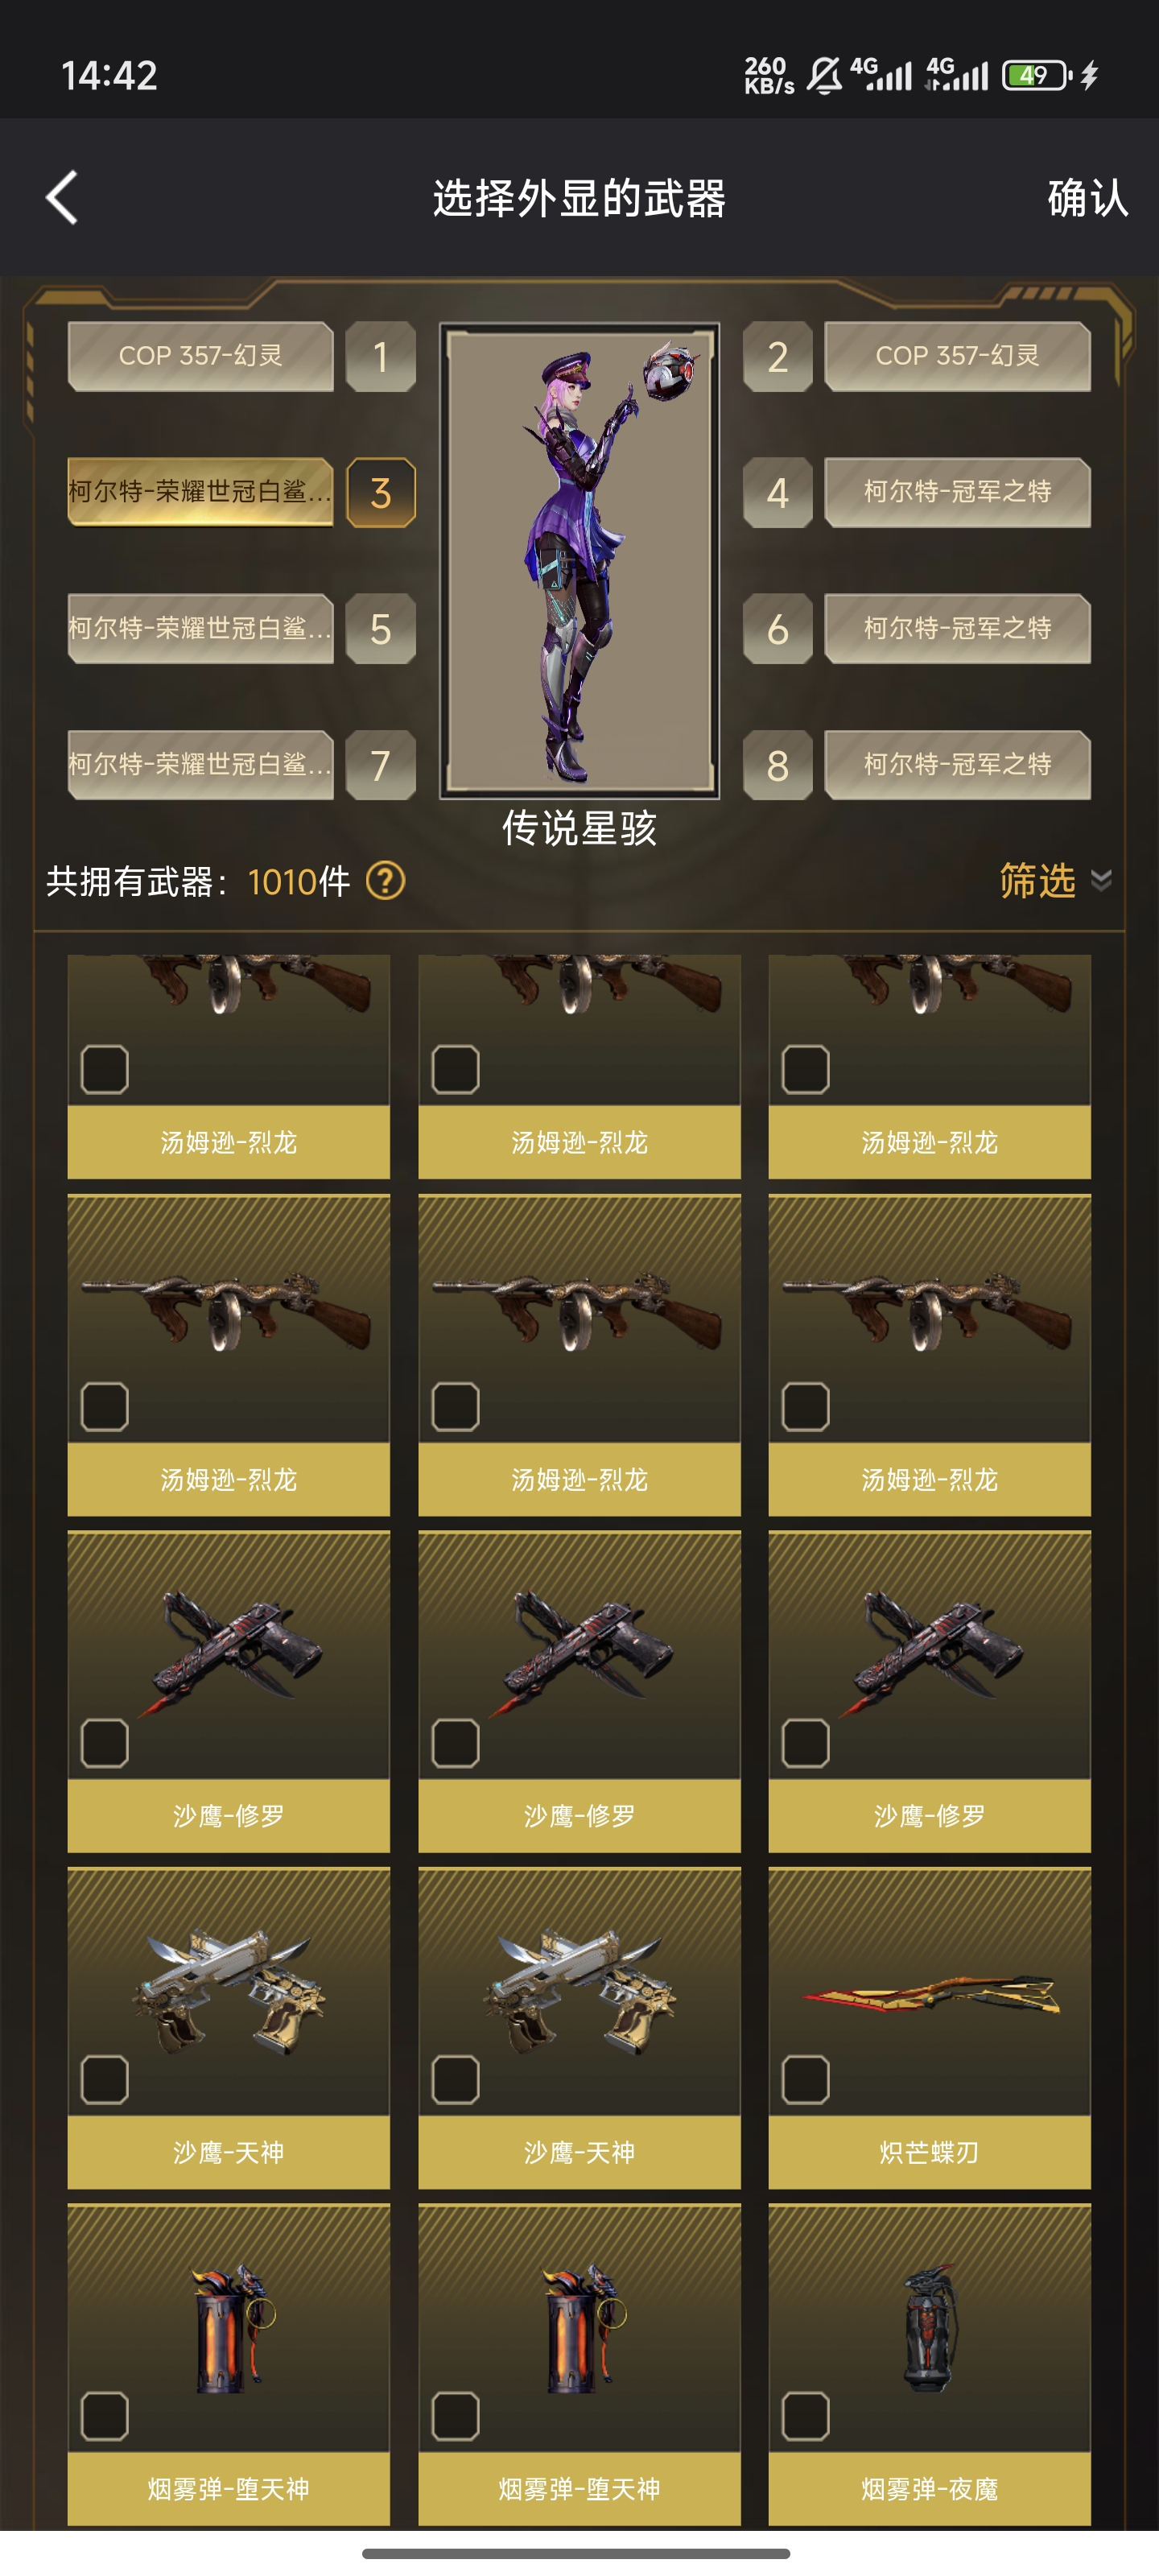Select slot number 3 badge
This screenshot has height=2576, width=1159.
point(380,493)
